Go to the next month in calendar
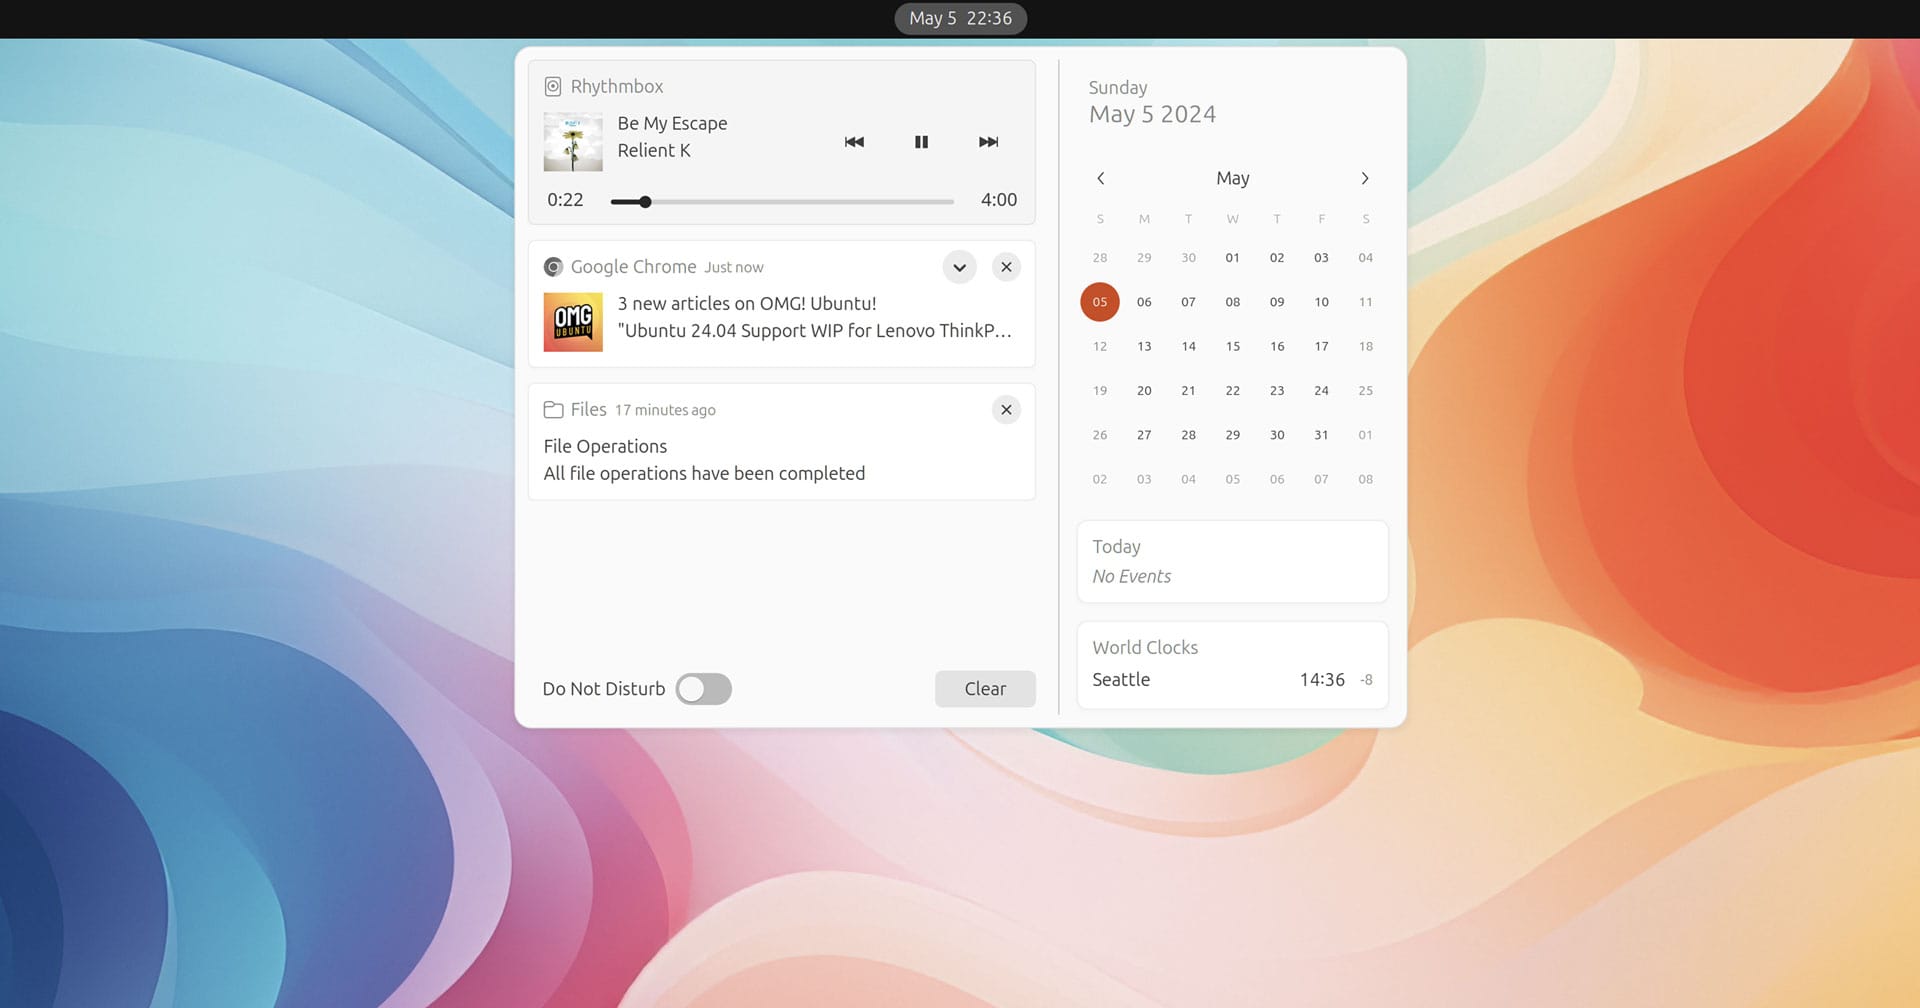The width and height of the screenshot is (1920, 1008). point(1365,178)
